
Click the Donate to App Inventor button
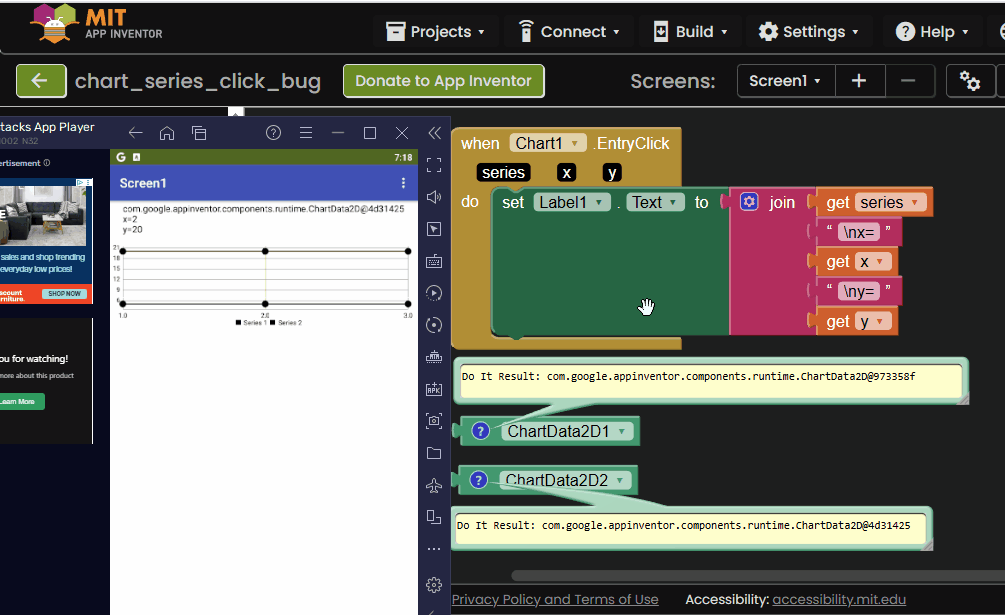pos(443,81)
